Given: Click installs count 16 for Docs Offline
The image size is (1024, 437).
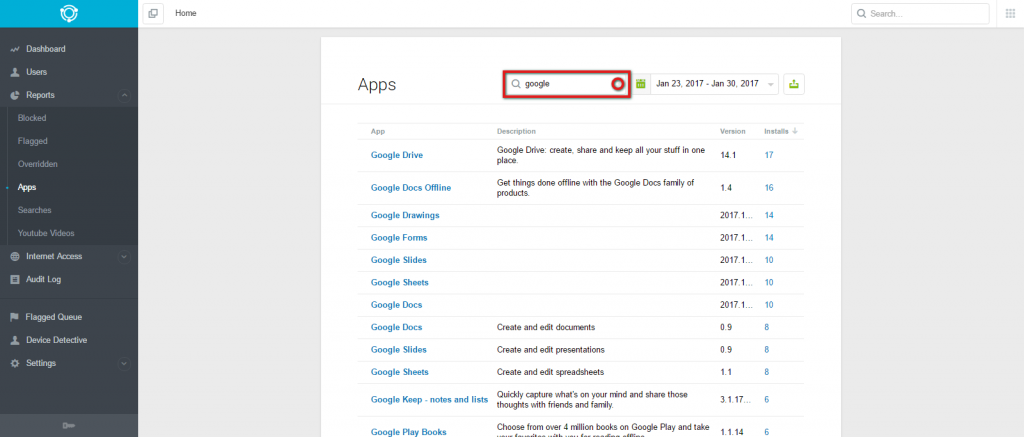Looking at the screenshot, I should click(x=769, y=188).
